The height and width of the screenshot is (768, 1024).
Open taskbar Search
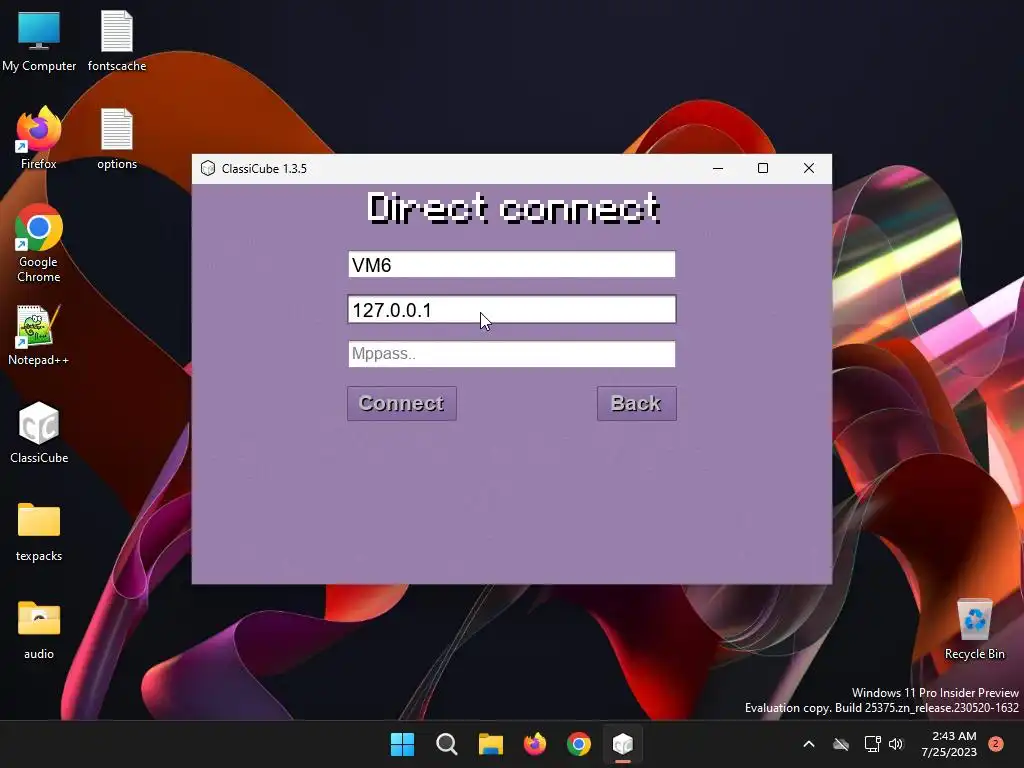tap(447, 744)
